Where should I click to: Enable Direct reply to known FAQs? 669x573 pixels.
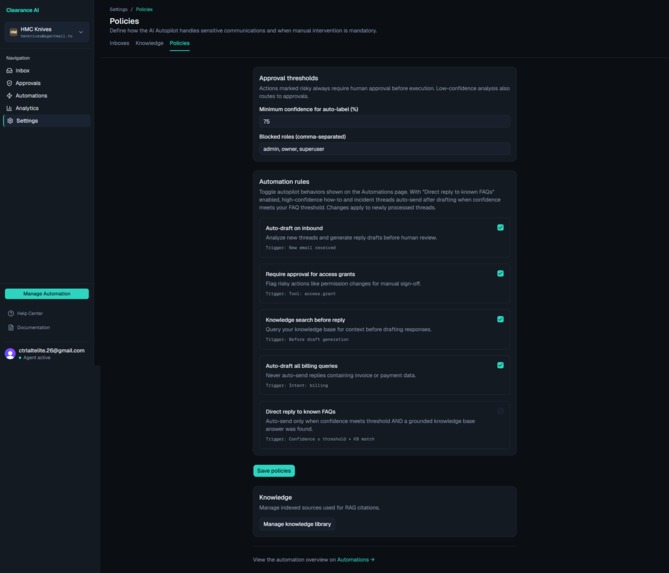[x=500, y=411]
